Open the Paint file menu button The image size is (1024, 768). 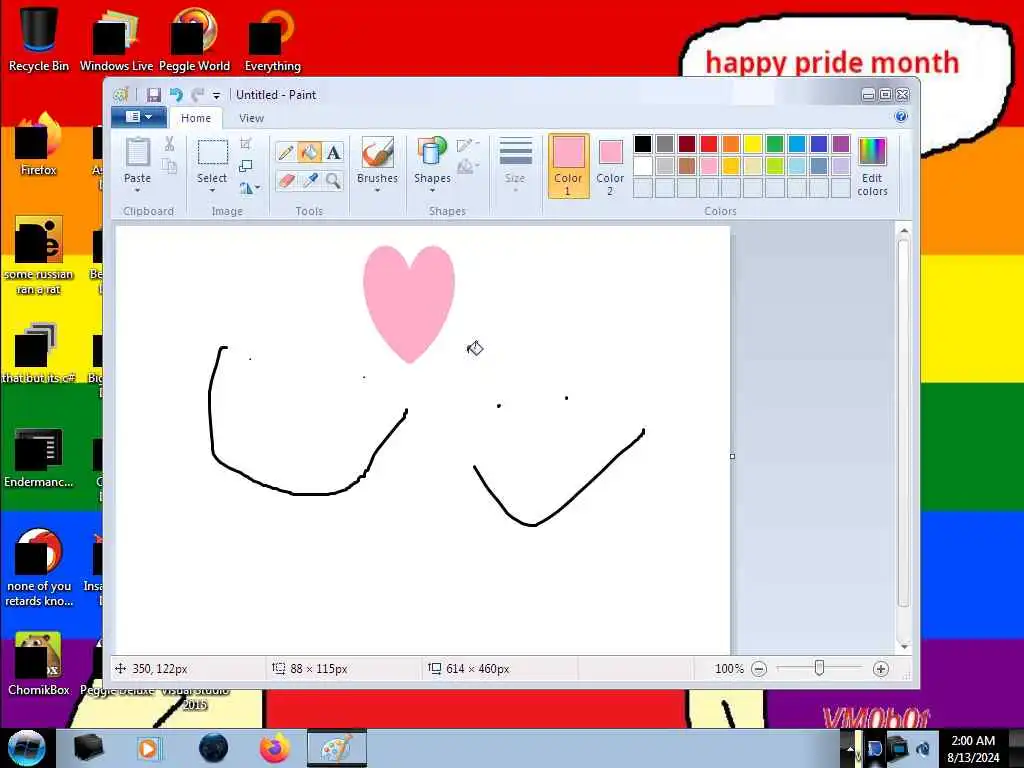pyautogui.click(x=138, y=117)
